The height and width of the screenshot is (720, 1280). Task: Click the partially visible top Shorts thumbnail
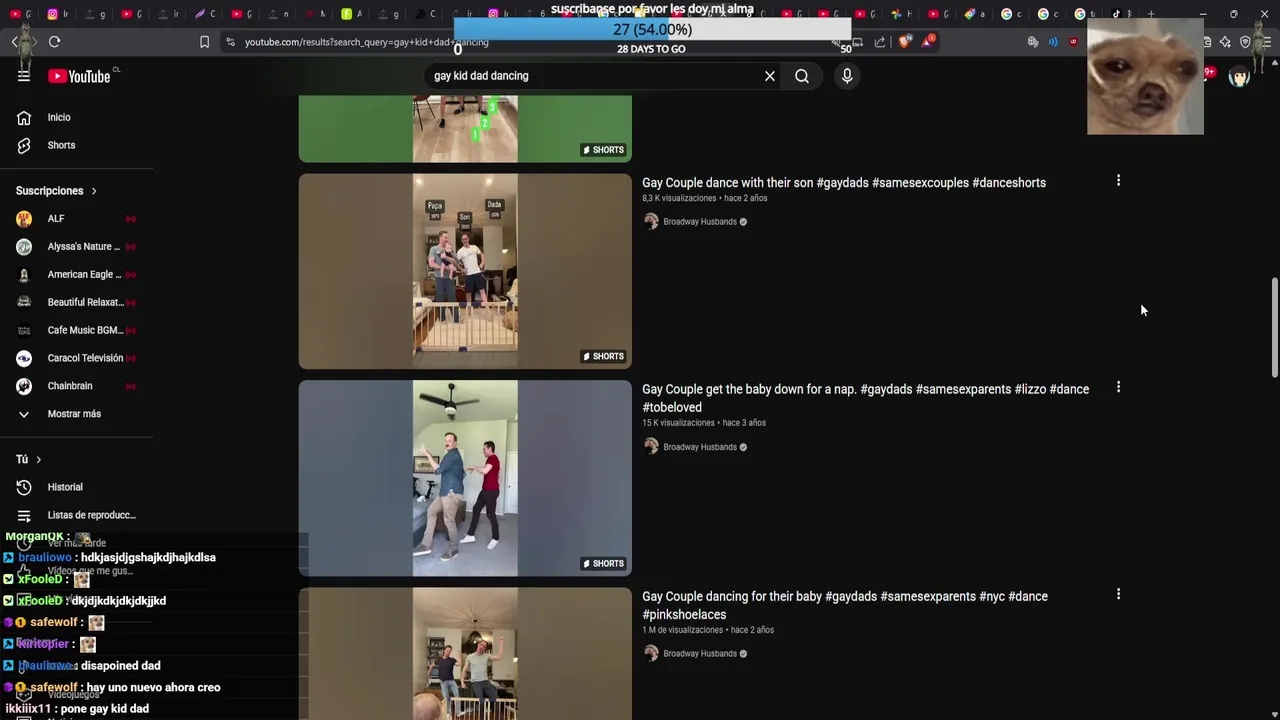tap(465, 129)
